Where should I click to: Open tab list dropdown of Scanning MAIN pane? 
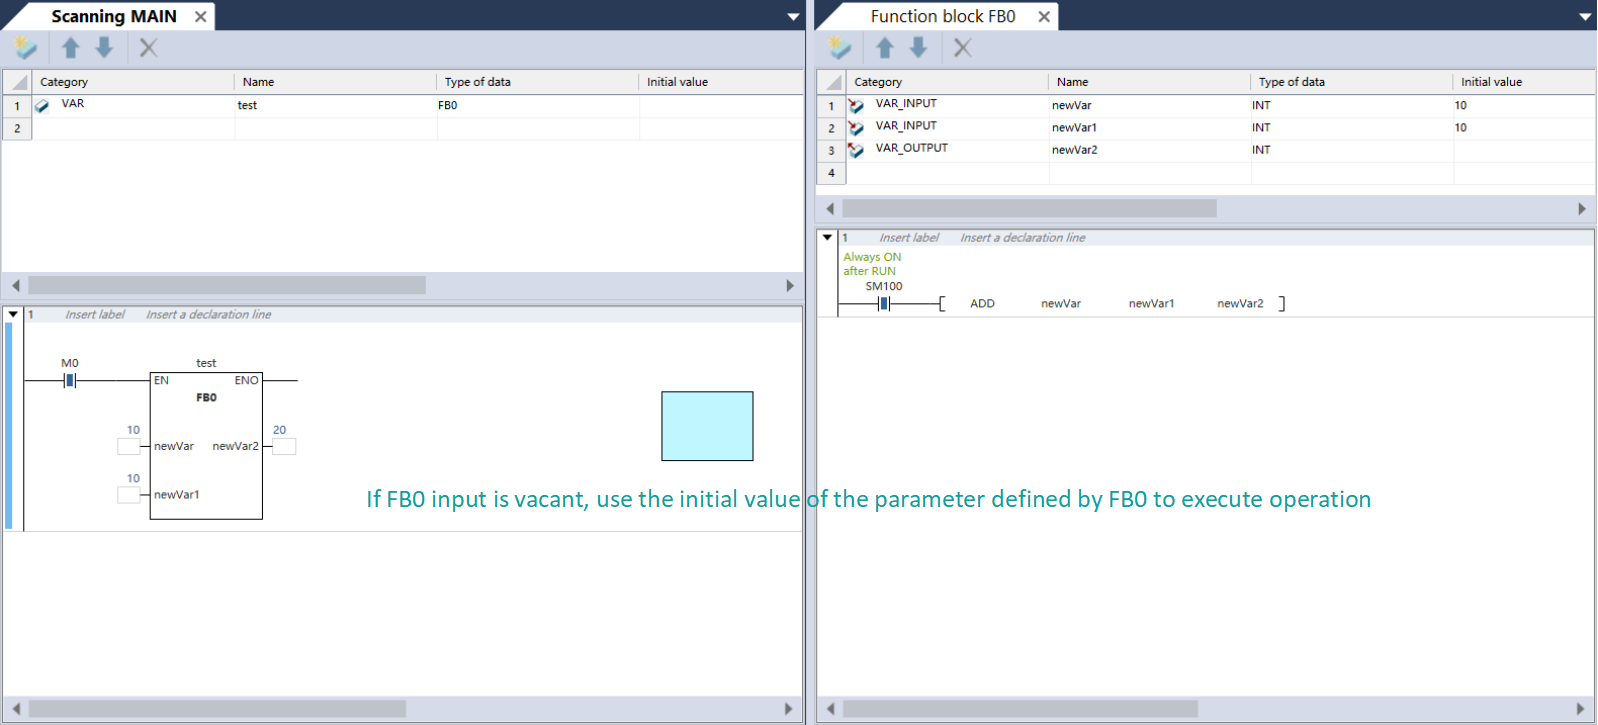tap(793, 17)
